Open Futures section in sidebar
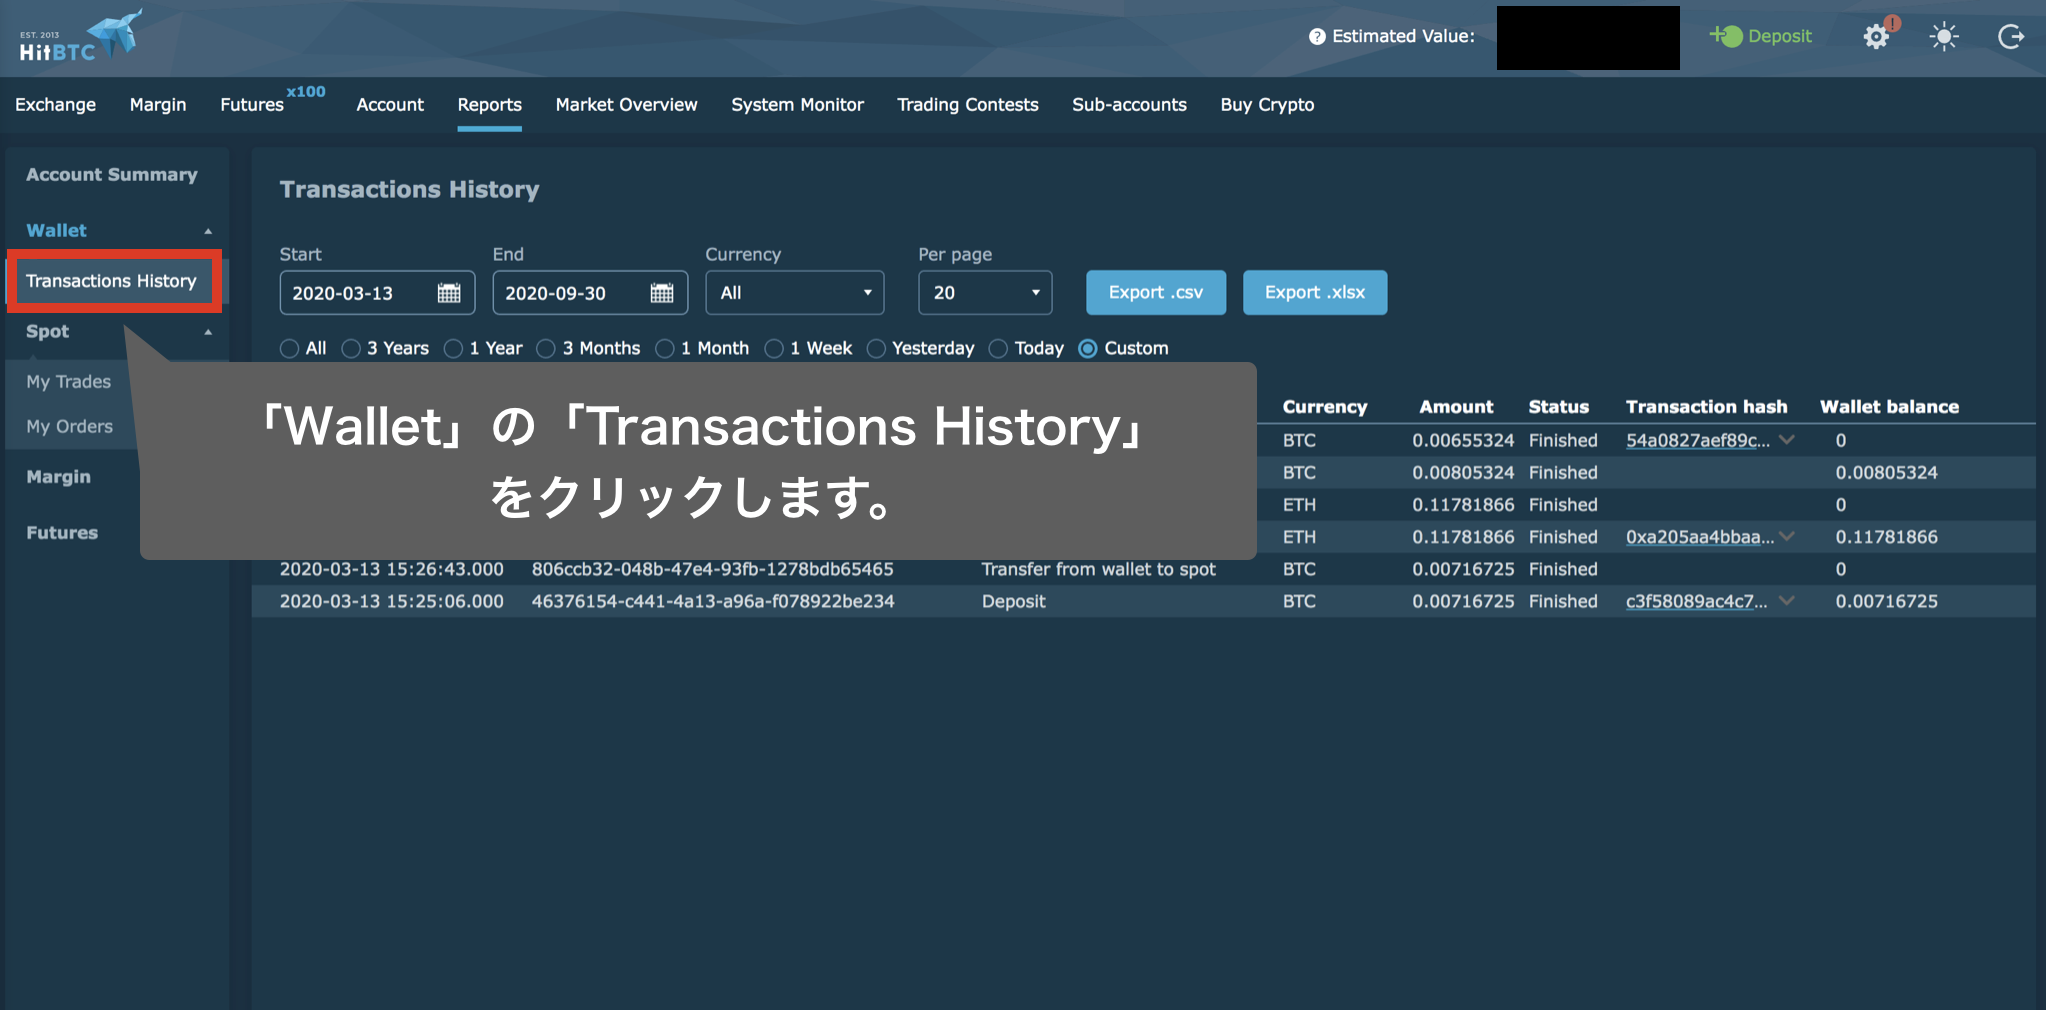Image resolution: width=2046 pixels, height=1010 pixels. pyautogui.click(x=62, y=533)
